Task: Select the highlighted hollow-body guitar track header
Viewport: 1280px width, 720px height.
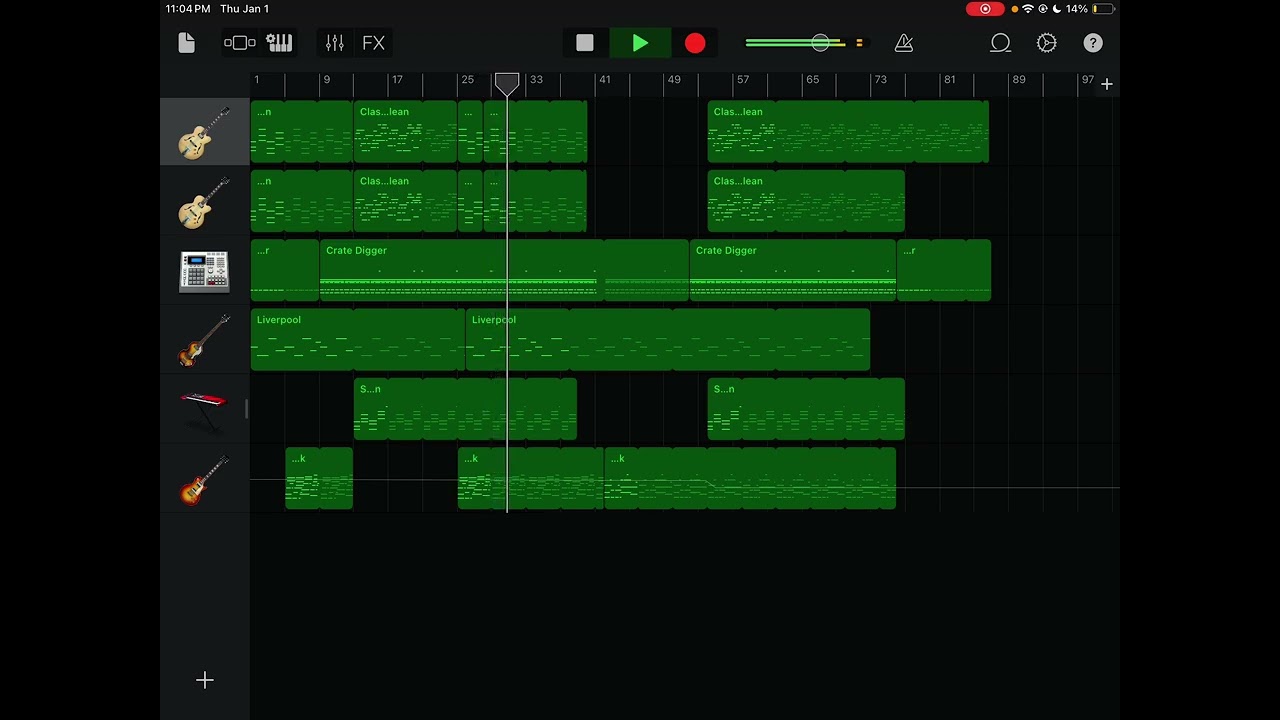Action: point(205,131)
